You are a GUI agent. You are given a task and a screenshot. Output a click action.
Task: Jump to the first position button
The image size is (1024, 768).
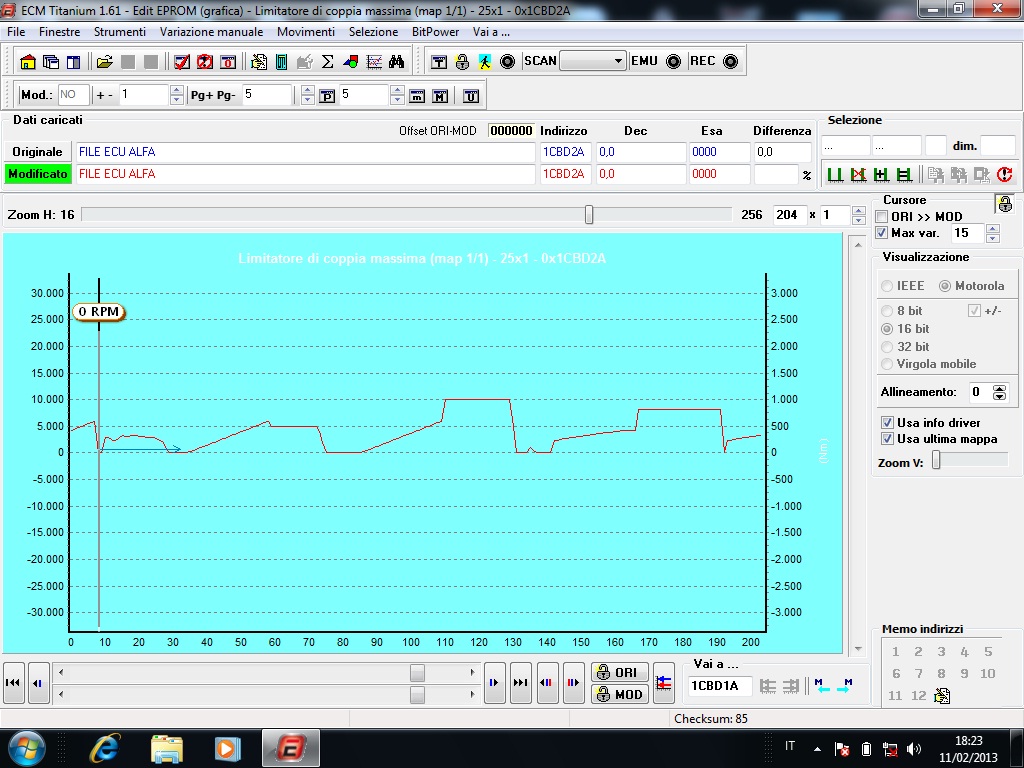point(14,683)
